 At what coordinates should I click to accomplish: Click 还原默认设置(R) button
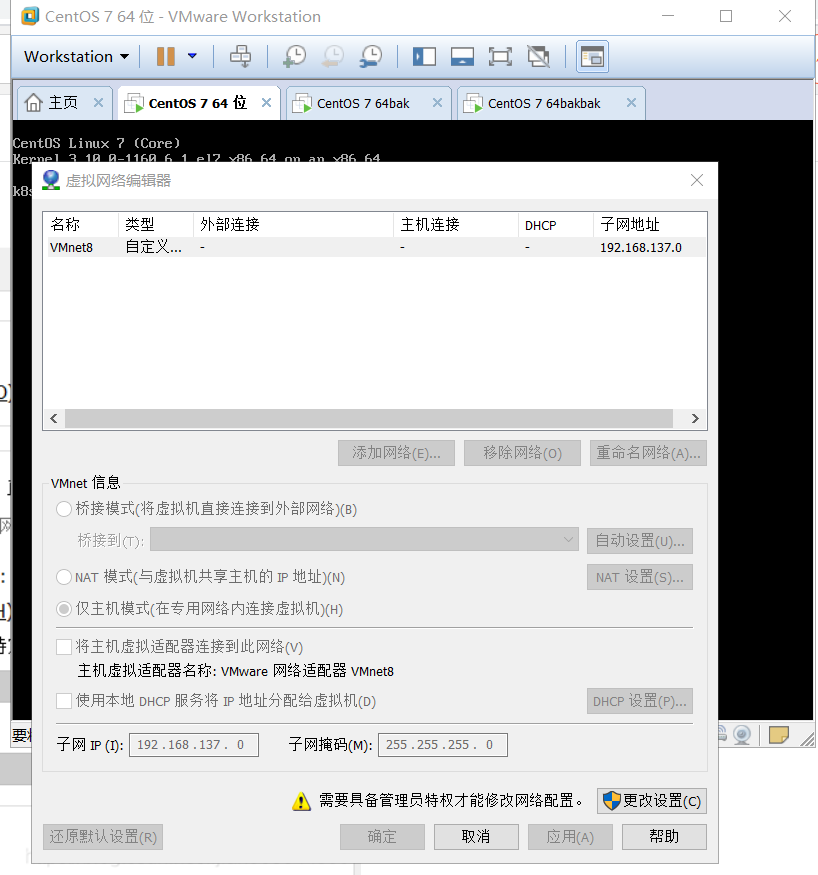coord(103,837)
